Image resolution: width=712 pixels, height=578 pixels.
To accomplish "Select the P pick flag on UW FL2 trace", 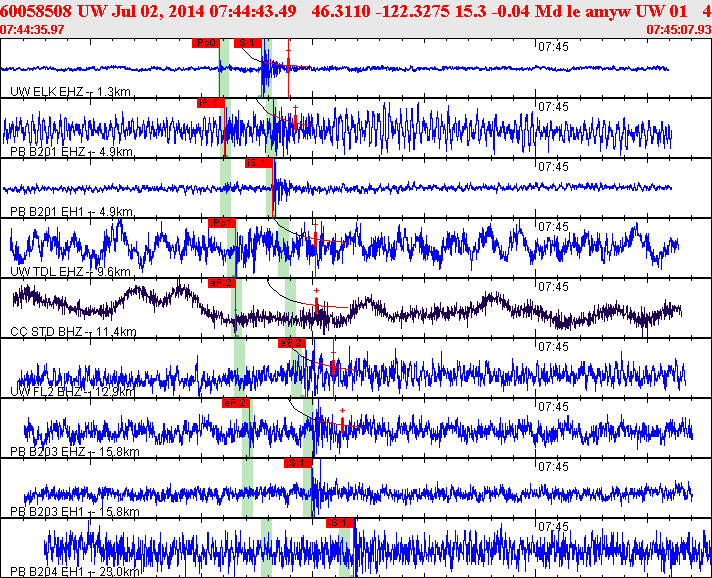I will pos(290,343).
